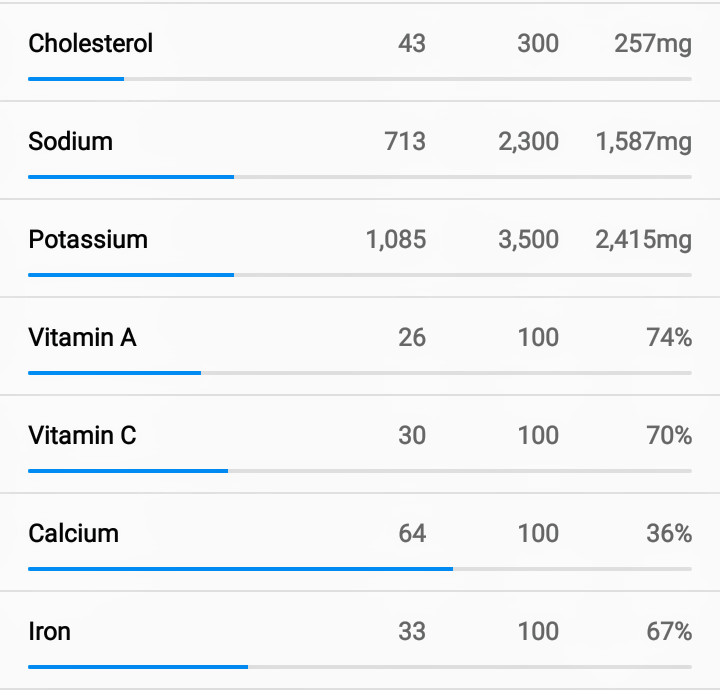Click the Vitamin C progress bar

pyautogui.click(x=360, y=471)
